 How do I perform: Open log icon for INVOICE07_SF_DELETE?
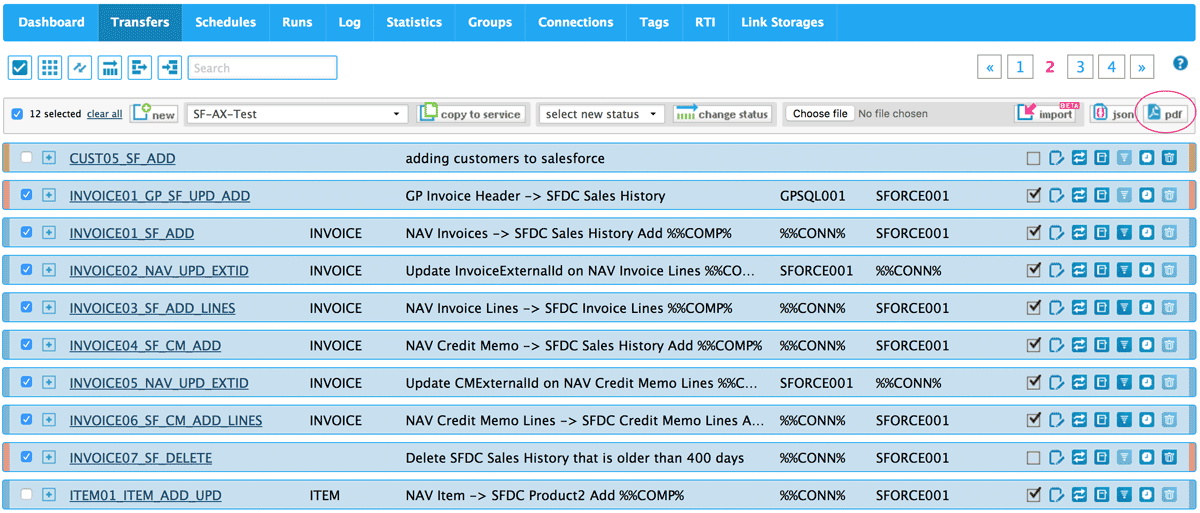tap(1101, 458)
